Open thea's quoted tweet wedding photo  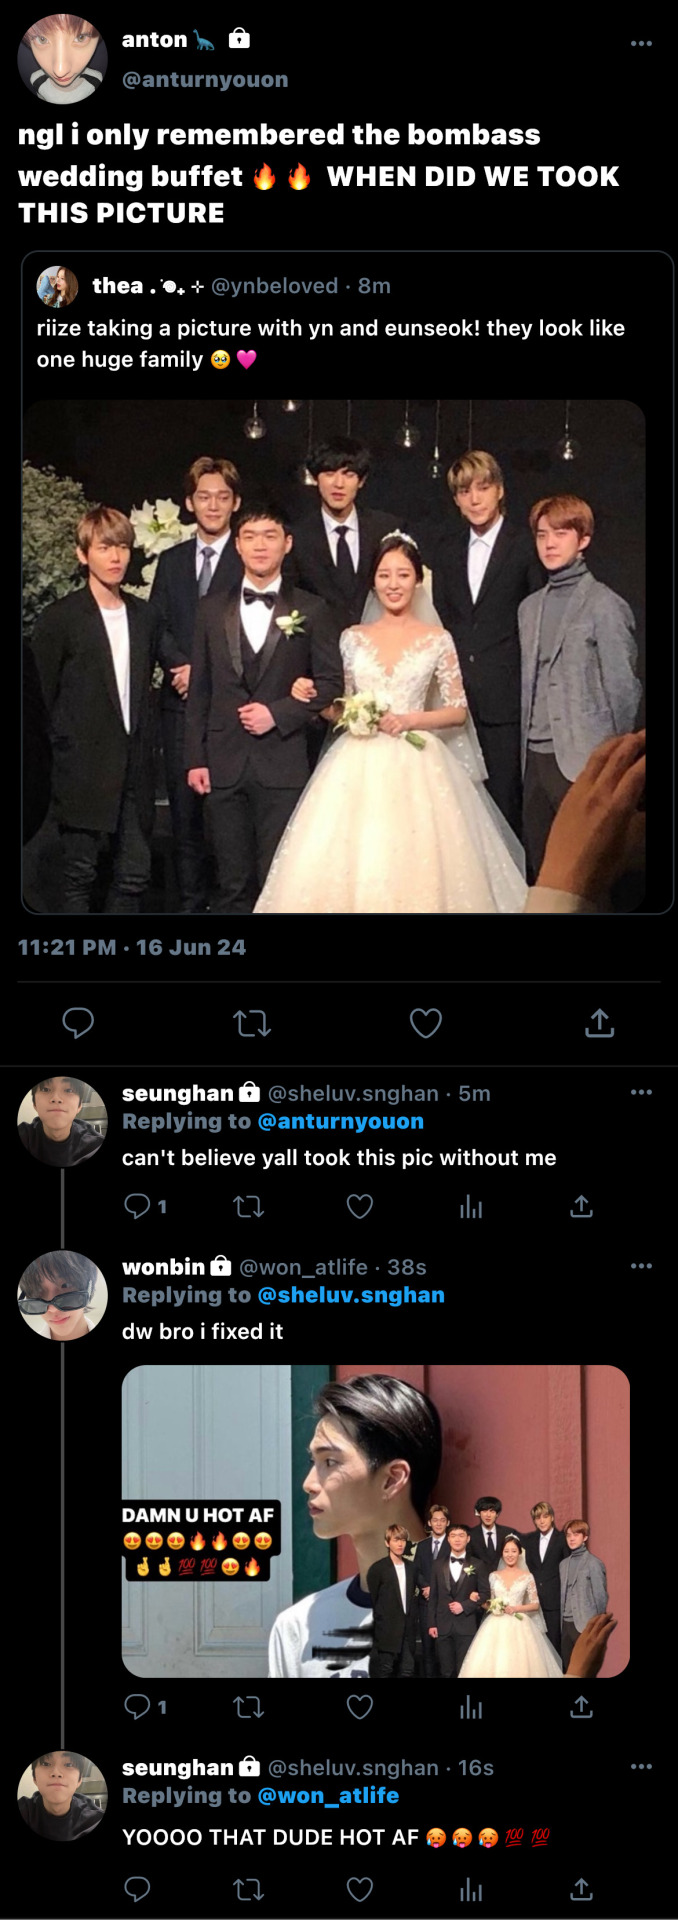pyautogui.click(x=334, y=656)
